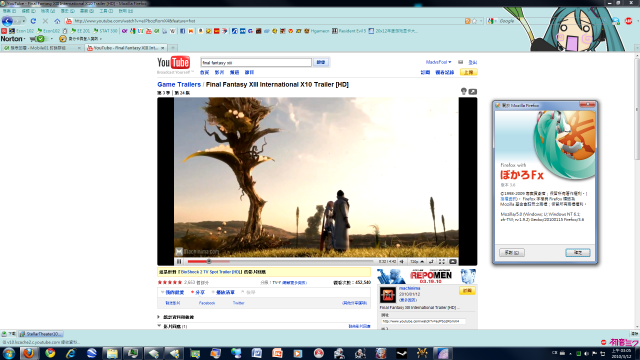The width and height of the screenshot is (640, 360).
Task: Toggle the player expand-size button
Action: pyautogui.click(x=431, y=262)
